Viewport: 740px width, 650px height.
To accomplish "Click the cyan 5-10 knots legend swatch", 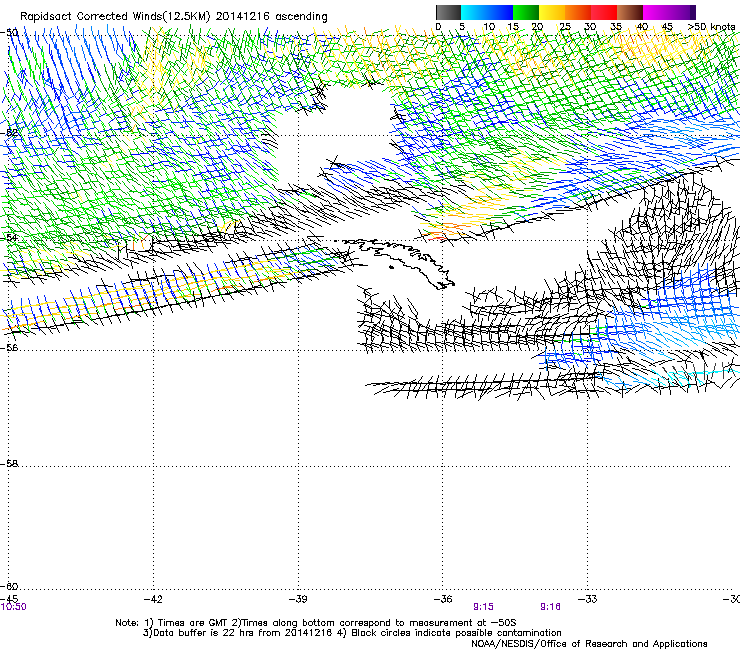I will [x=474, y=12].
